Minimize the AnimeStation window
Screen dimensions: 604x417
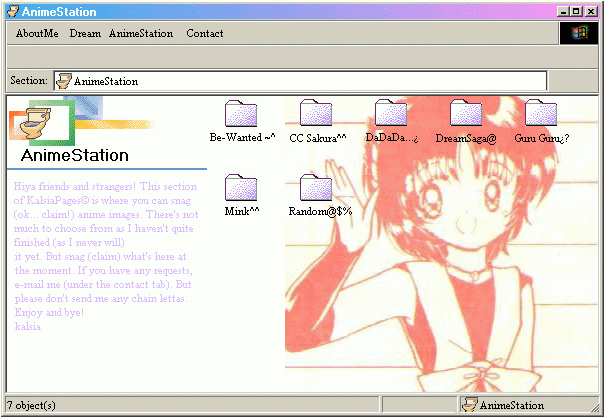pos(564,11)
